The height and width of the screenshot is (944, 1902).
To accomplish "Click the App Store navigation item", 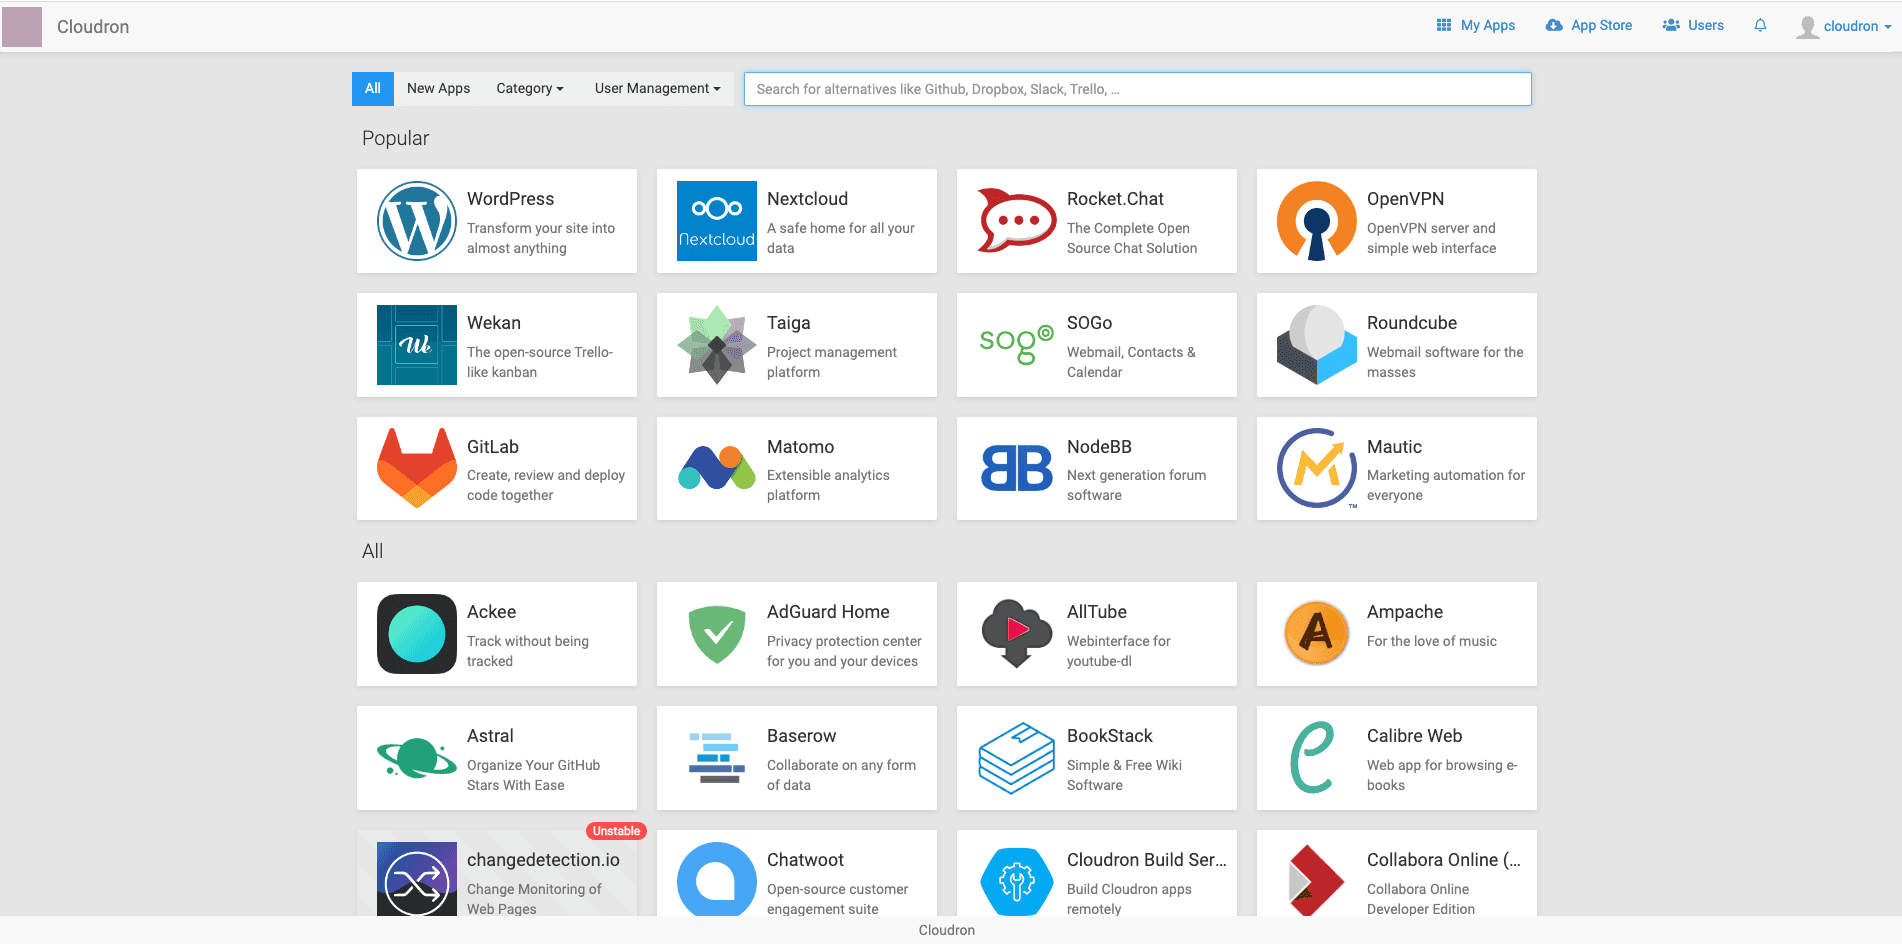I will (x=1589, y=25).
